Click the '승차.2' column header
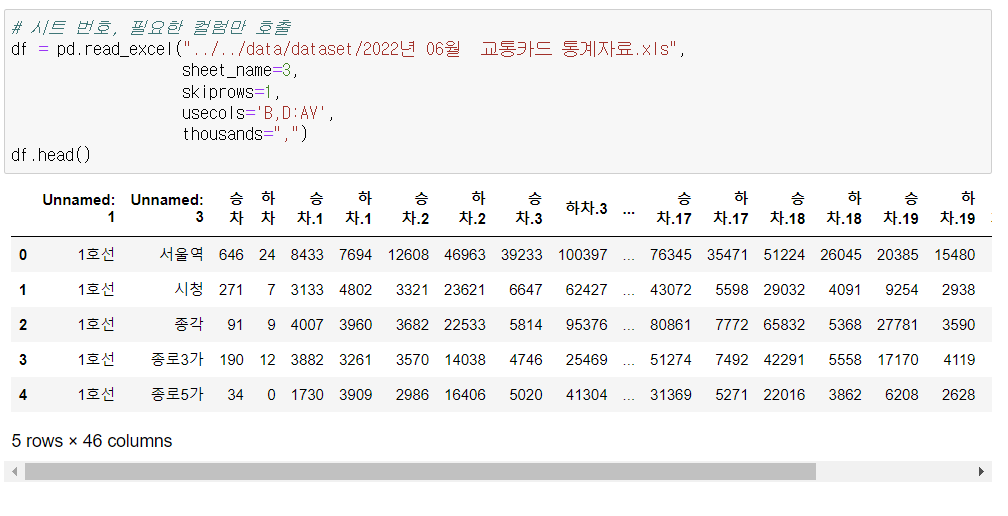 [415, 208]
